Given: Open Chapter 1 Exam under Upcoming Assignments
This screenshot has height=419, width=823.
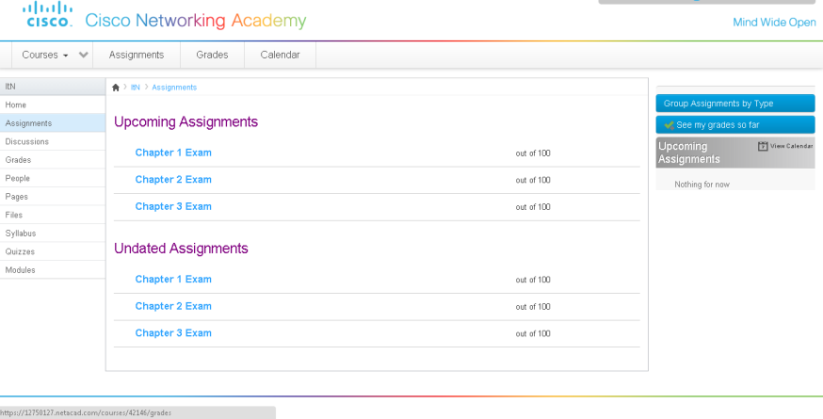Looking at the screenshot, I should (173, 153).
